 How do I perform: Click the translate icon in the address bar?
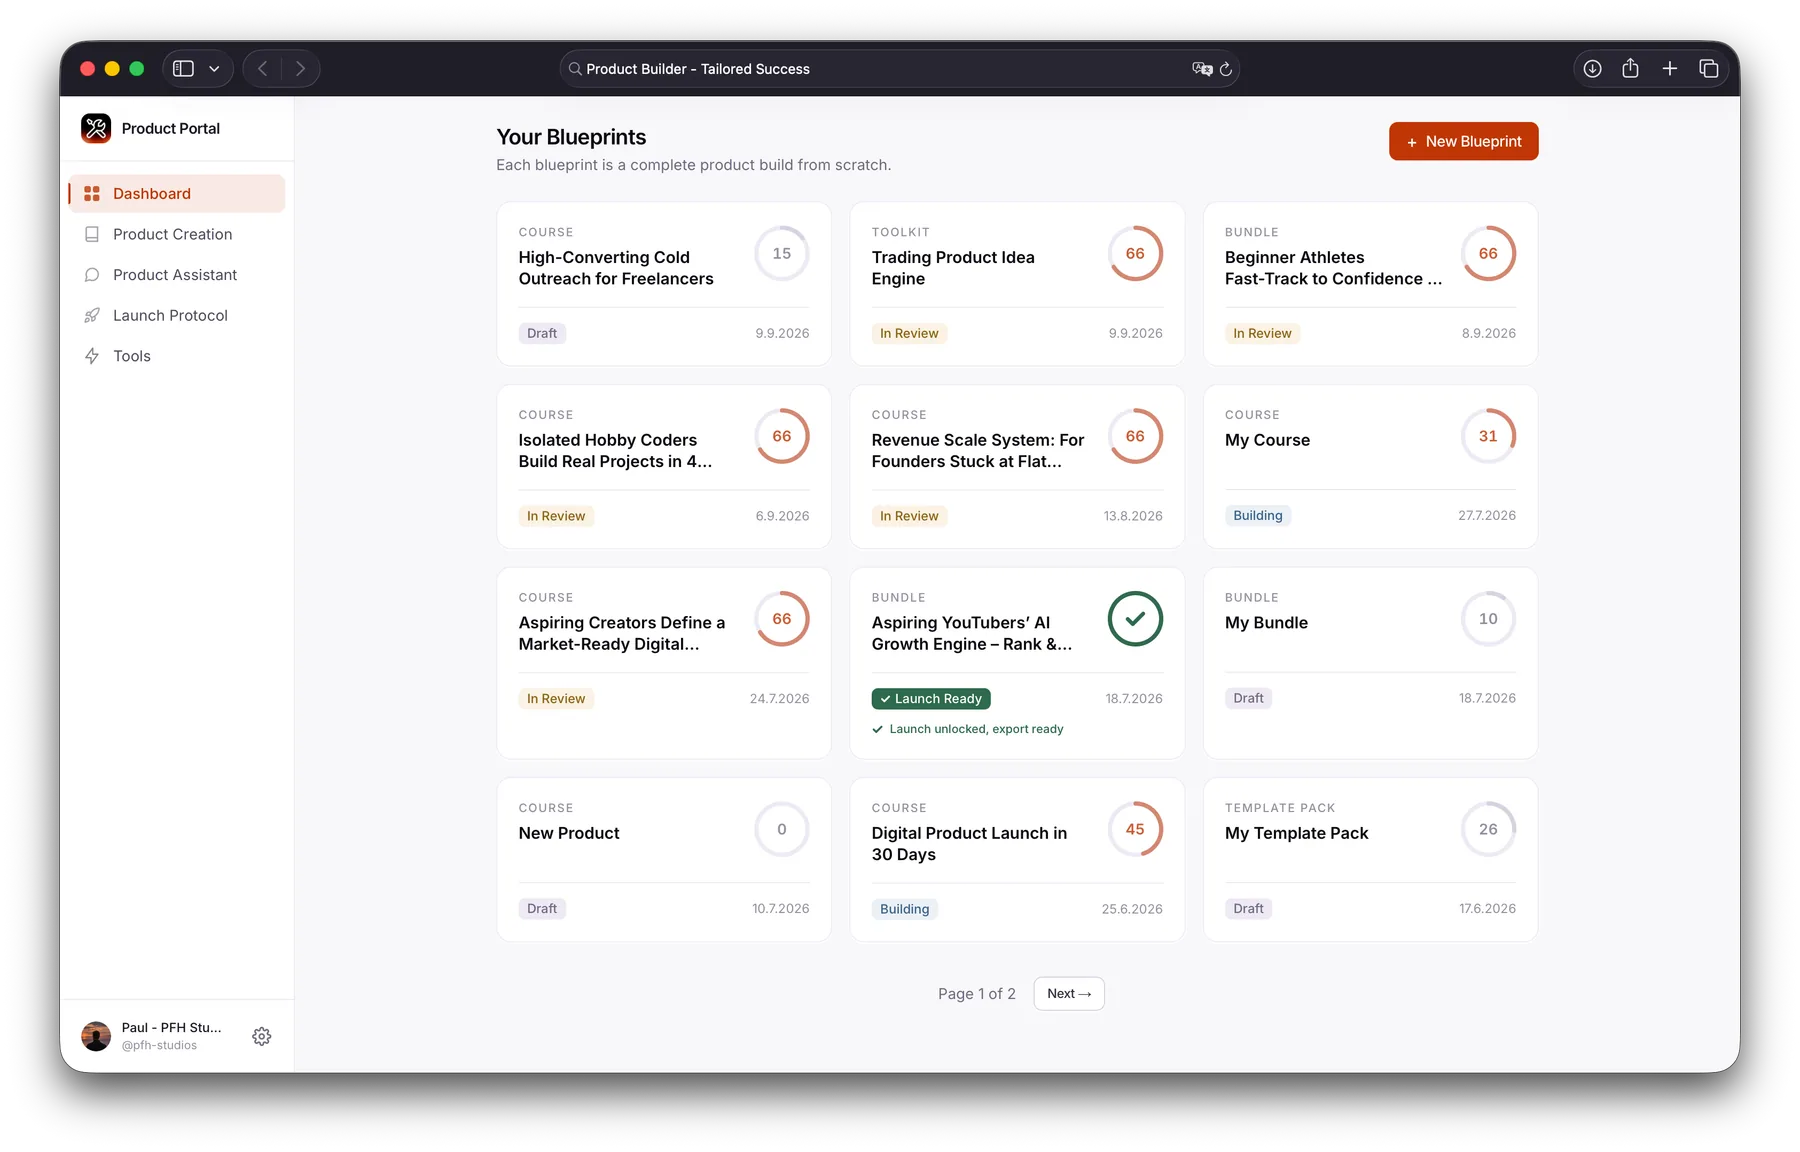click(1202, 69)
